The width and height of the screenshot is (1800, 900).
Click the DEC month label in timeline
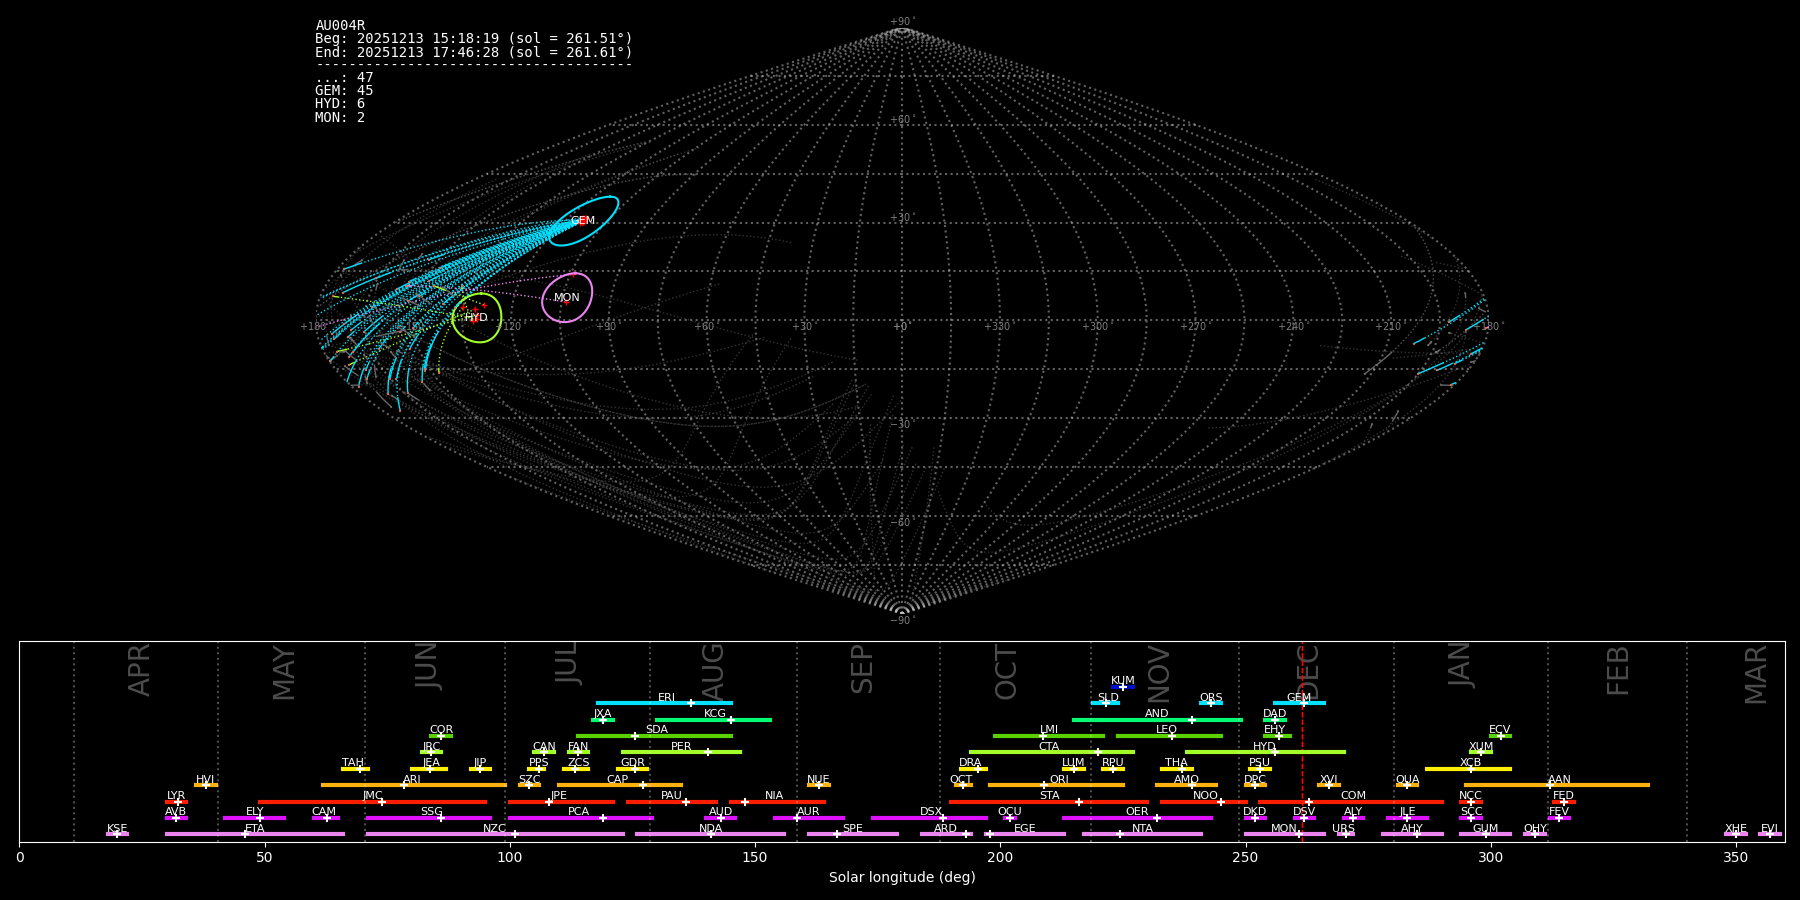pos(1309,672)
